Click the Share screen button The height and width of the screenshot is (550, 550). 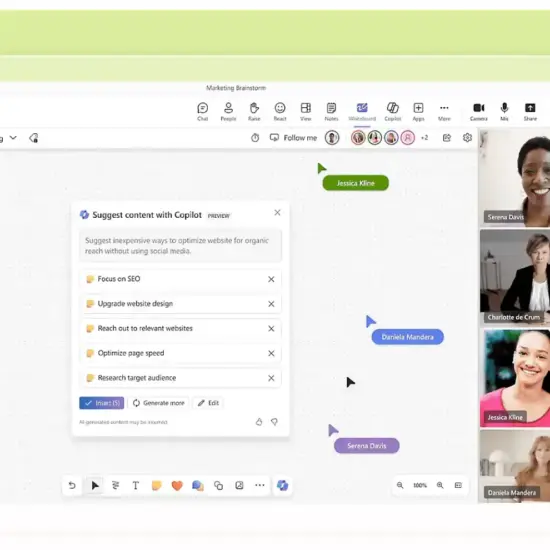click(530, 112)
